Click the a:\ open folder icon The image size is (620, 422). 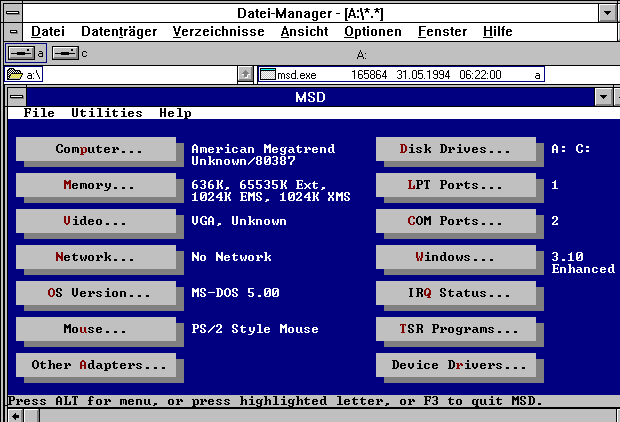(x=15, y=74)
